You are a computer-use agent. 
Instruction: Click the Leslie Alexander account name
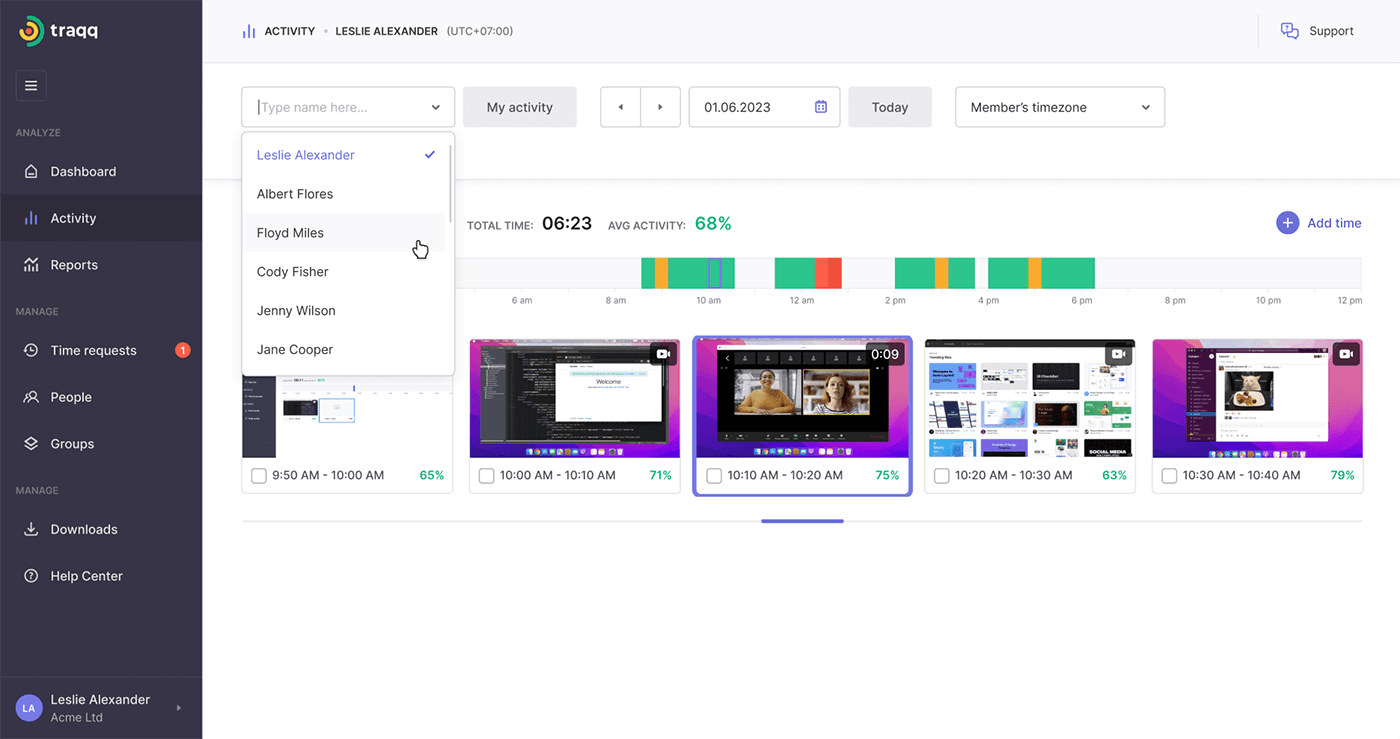coord(100,699)
